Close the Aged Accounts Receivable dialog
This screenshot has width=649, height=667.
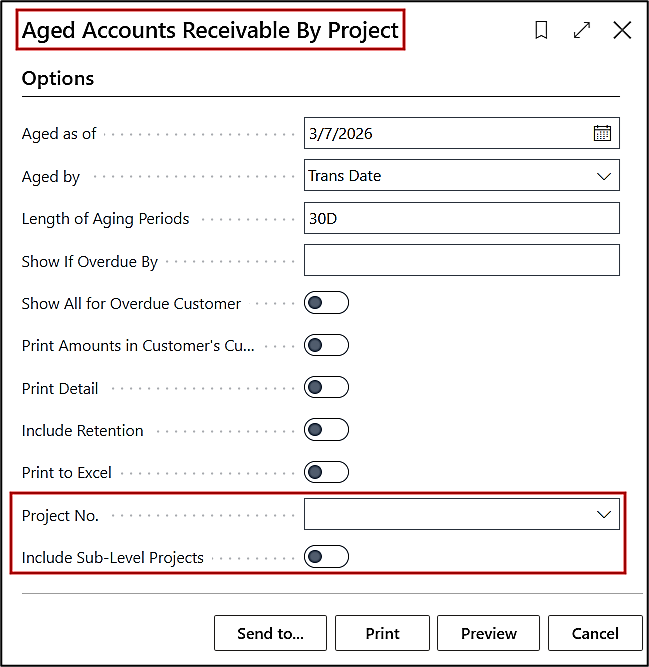pos(622,31)
